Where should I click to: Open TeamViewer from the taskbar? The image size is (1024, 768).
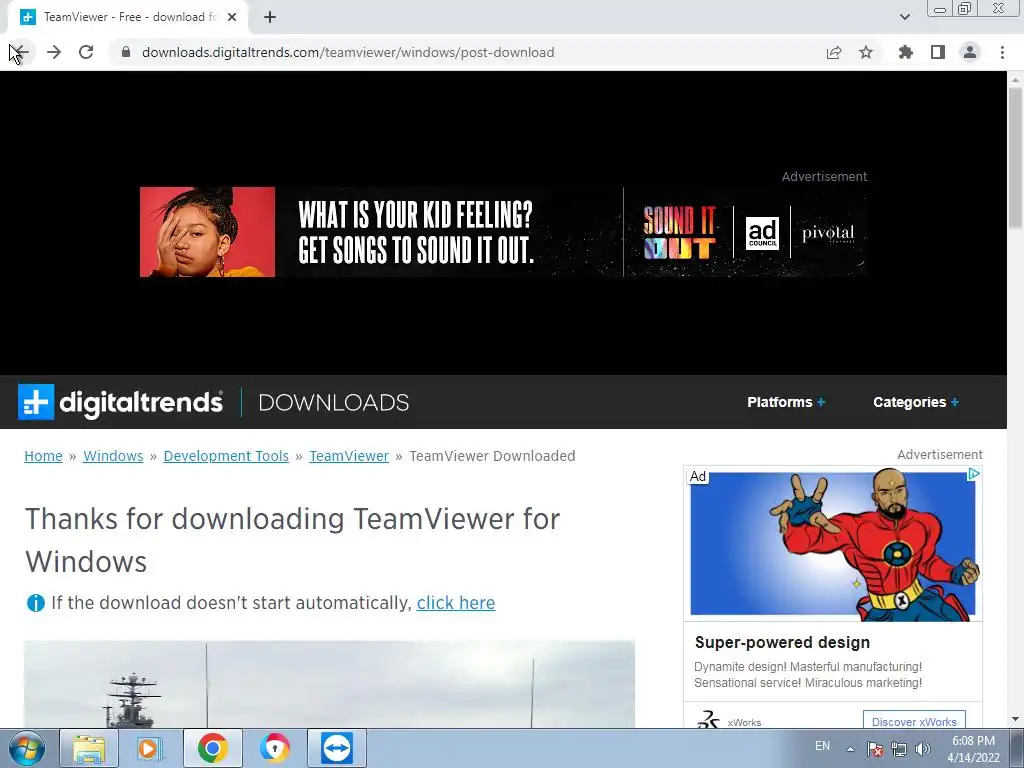[336, 748]
